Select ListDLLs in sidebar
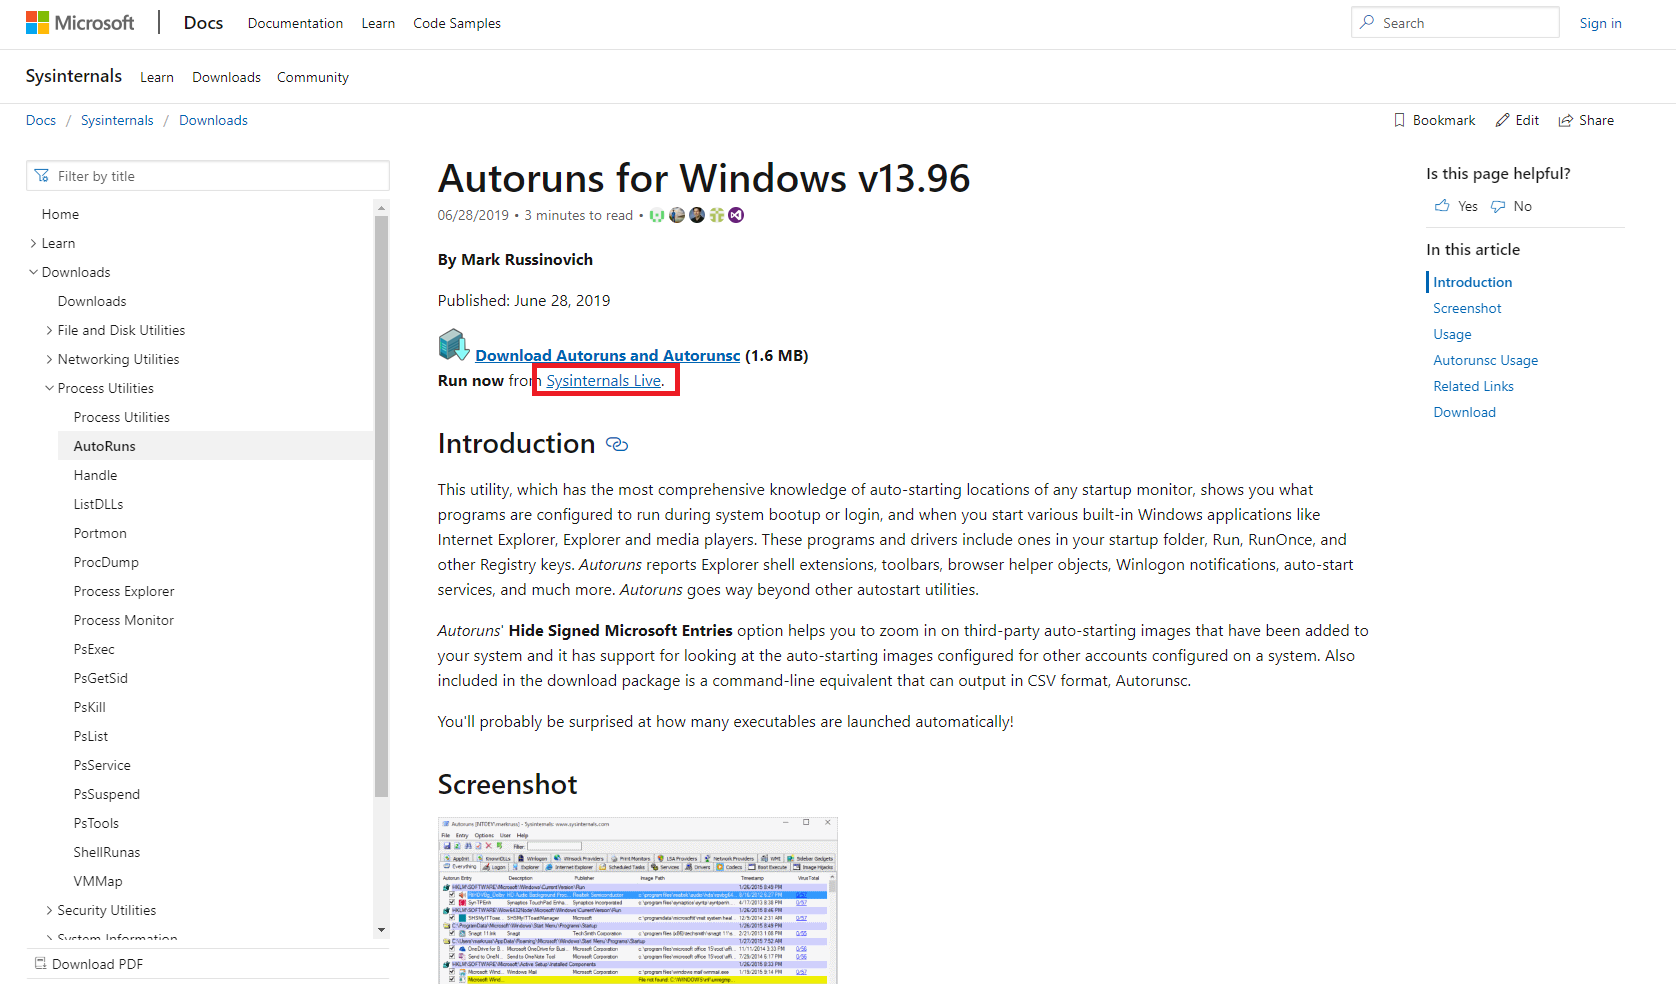This screenshot has width=1676, height=984. point(98,504)
